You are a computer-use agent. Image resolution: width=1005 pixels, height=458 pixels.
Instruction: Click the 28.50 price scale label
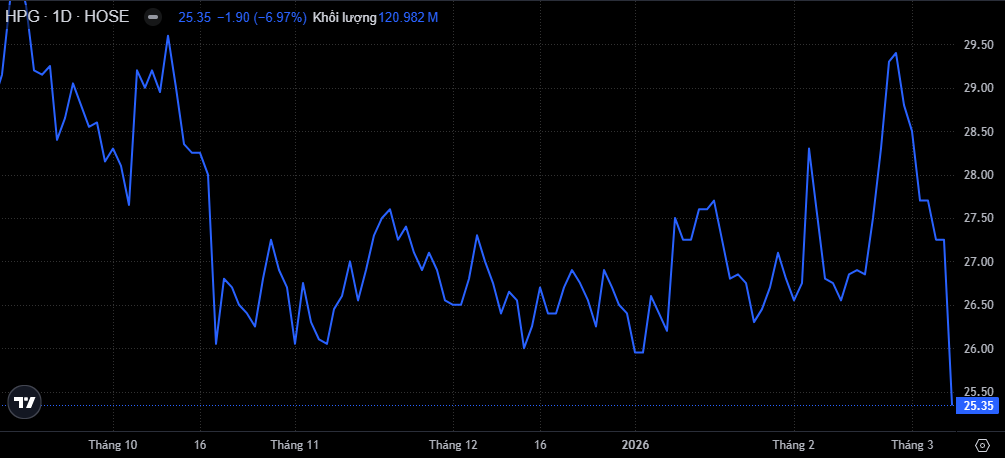[x=977, y=132]
